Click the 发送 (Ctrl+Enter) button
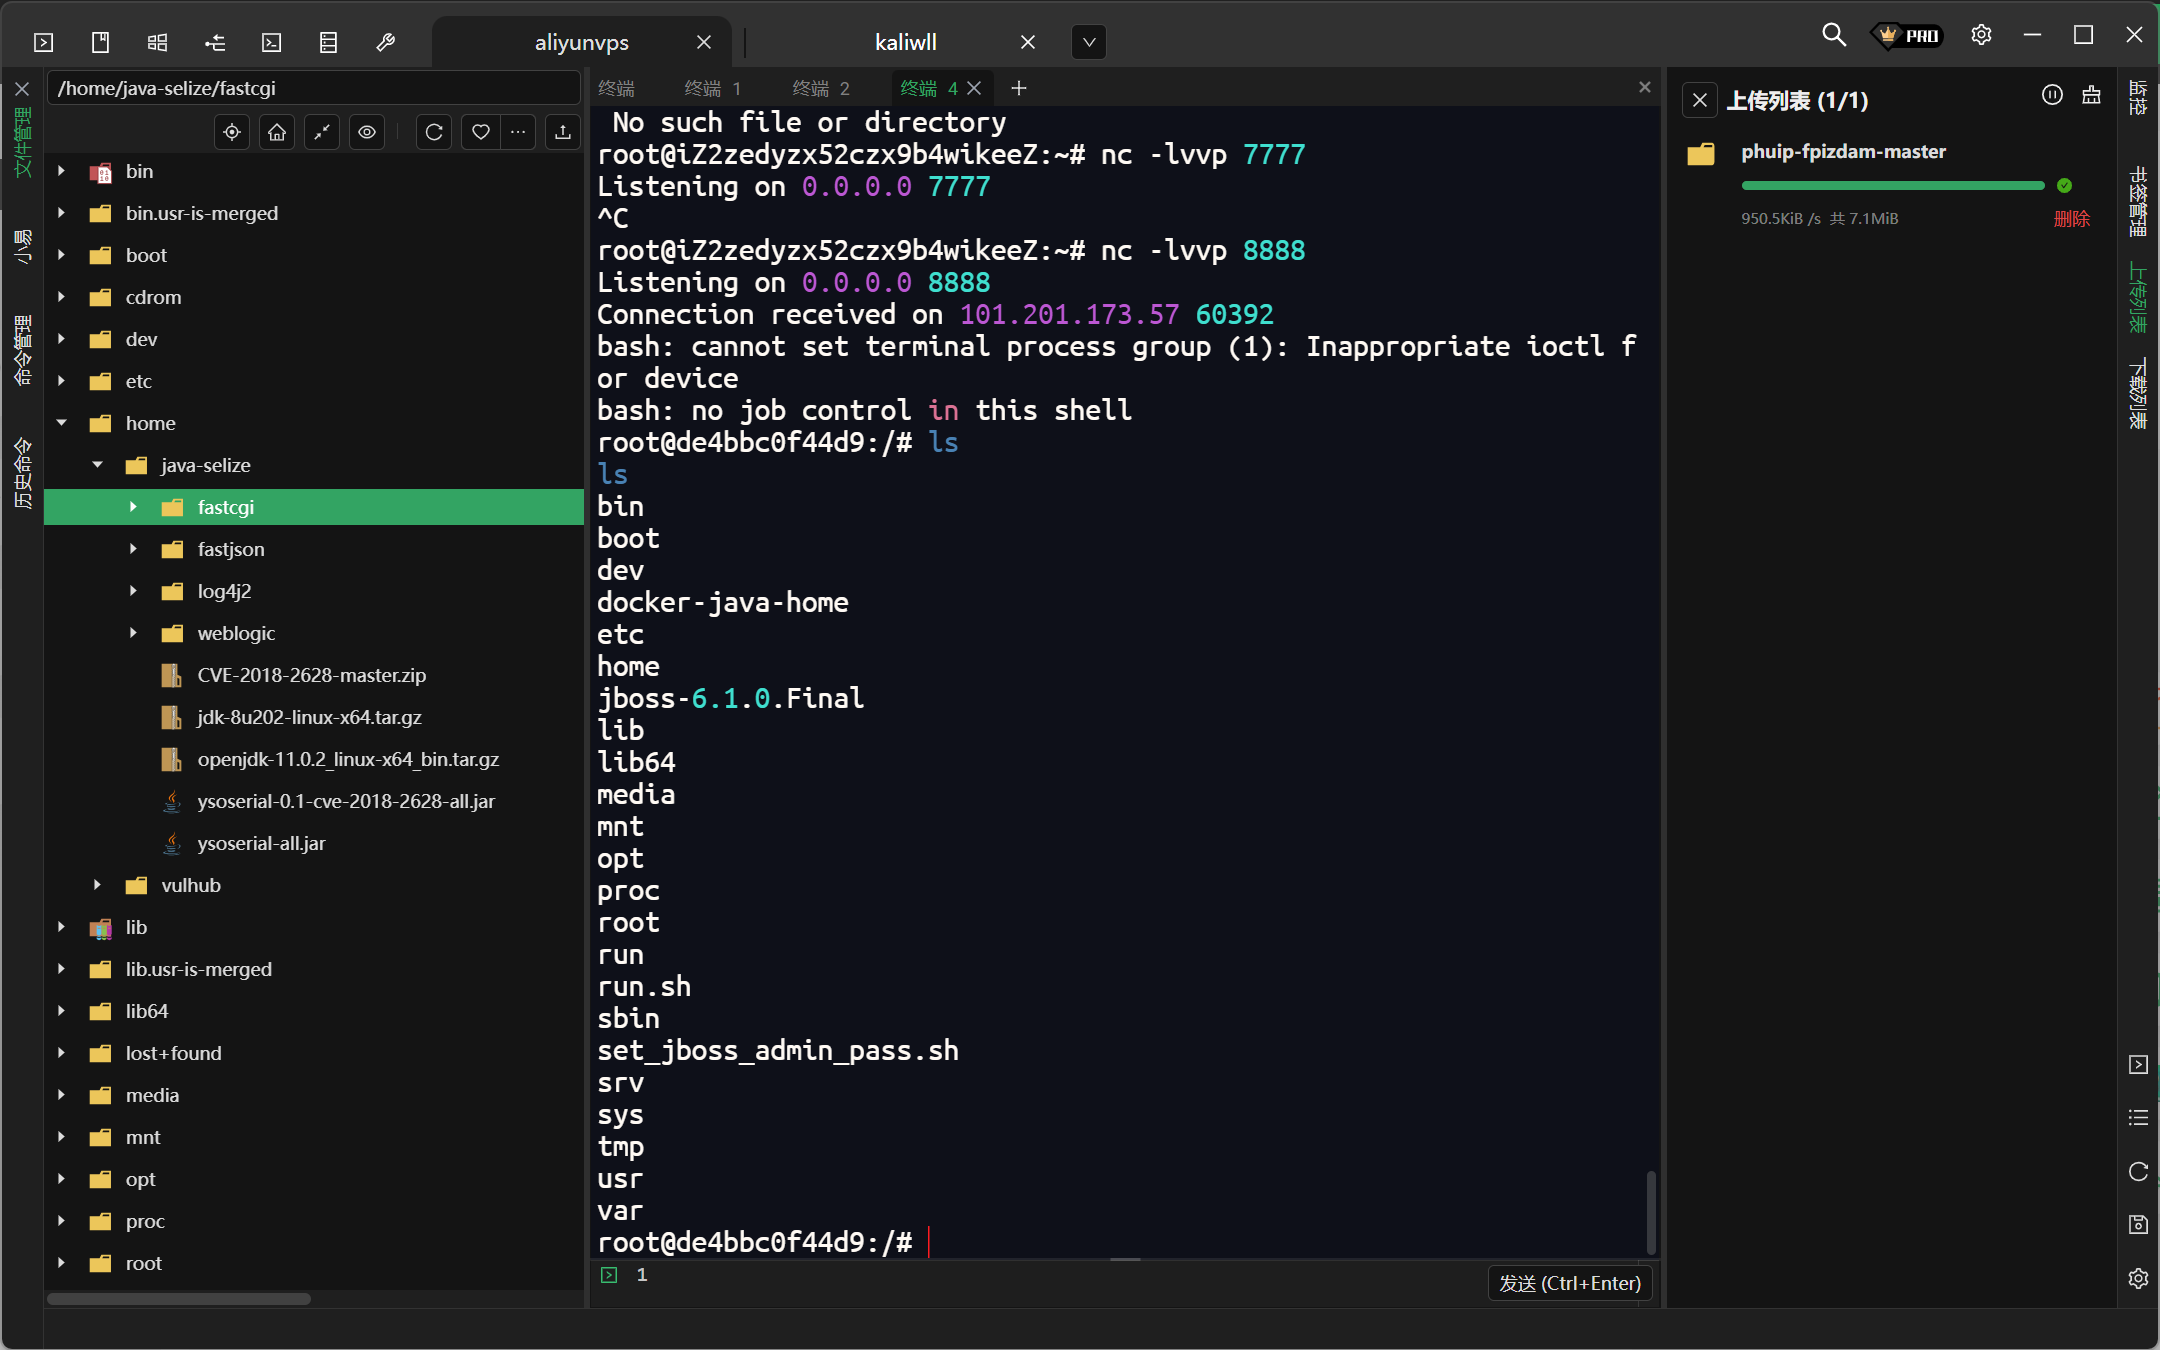 (1569, 1283)
